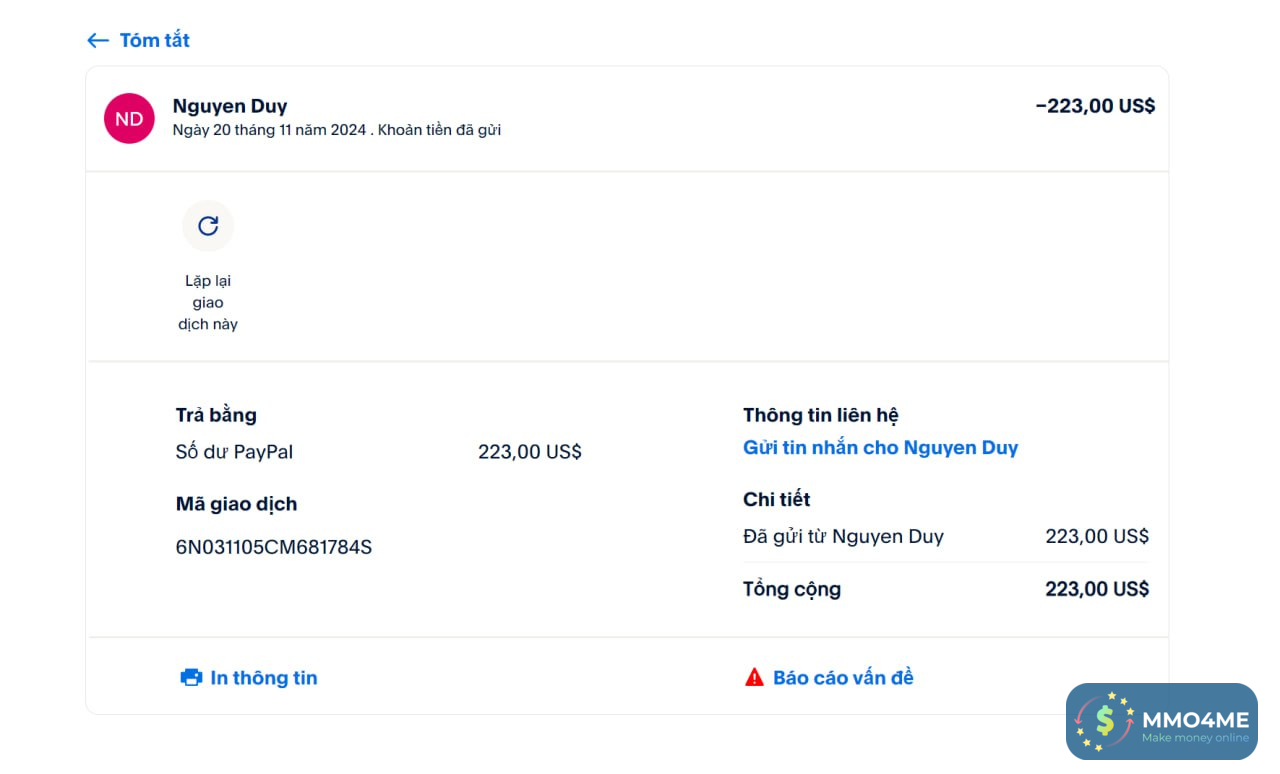Click the ND avatar circle

[x=129, y=118]
